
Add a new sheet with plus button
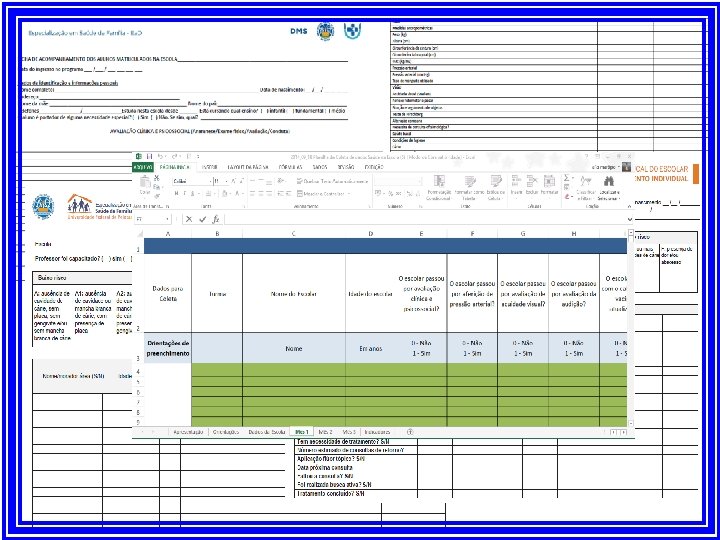pos(411,432)
